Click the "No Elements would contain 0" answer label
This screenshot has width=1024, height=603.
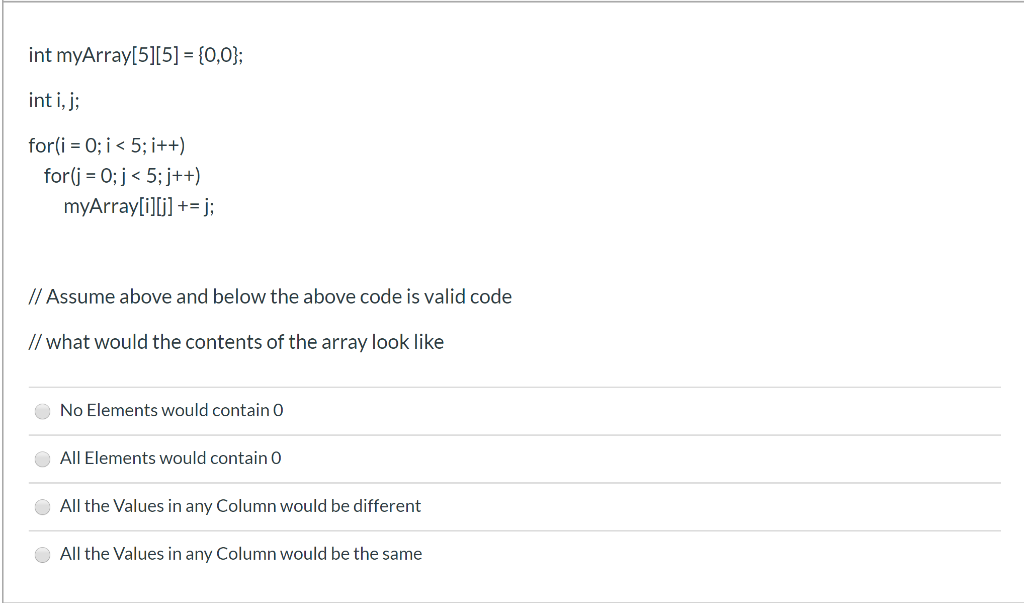(x=172, y=410)
